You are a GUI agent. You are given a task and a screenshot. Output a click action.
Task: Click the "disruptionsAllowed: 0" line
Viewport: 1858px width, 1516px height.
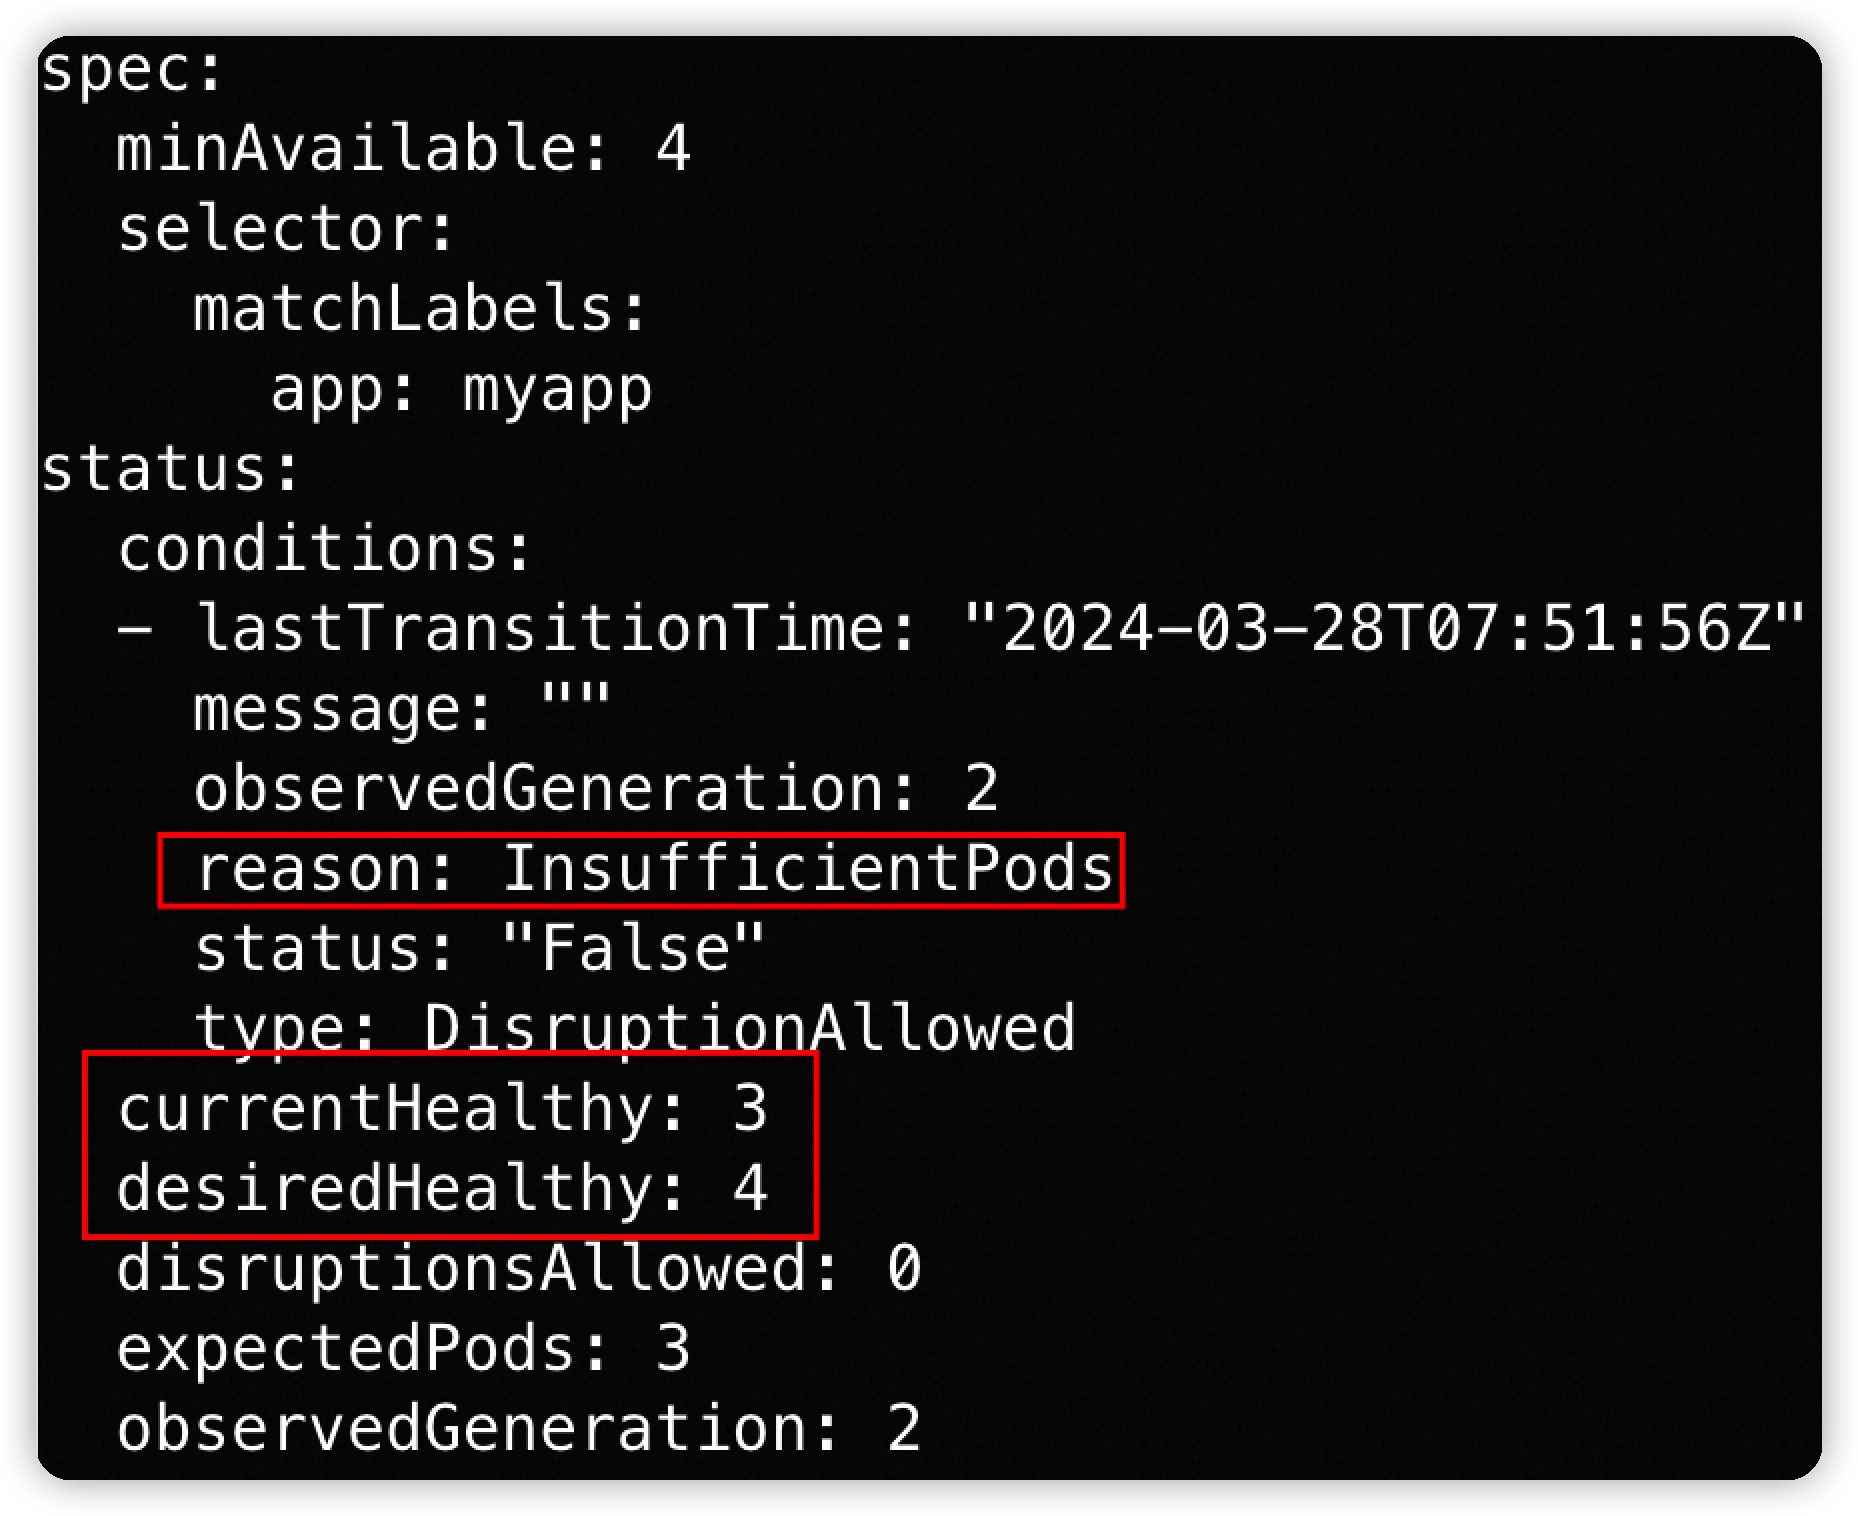(518, 1270)
